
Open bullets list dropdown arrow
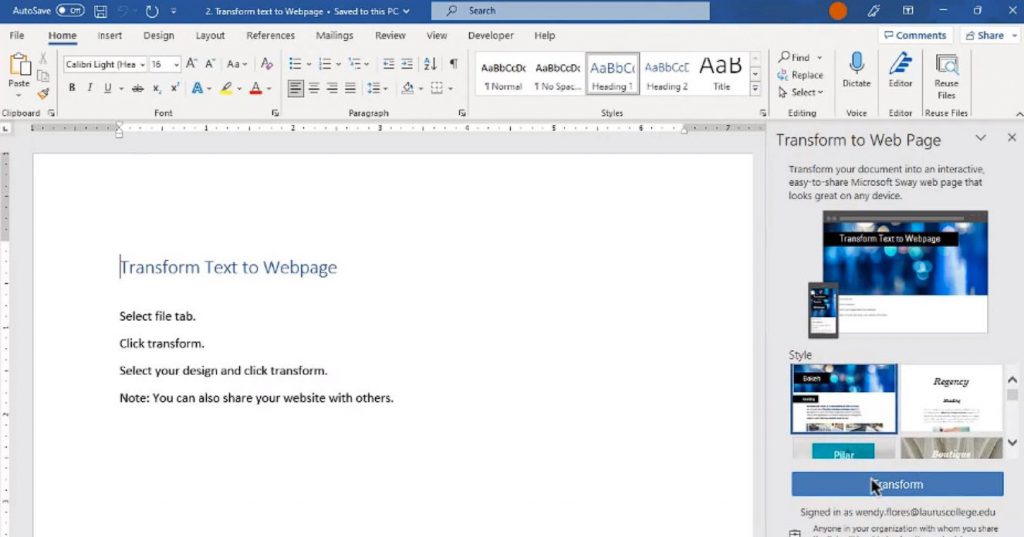(309, 64)
